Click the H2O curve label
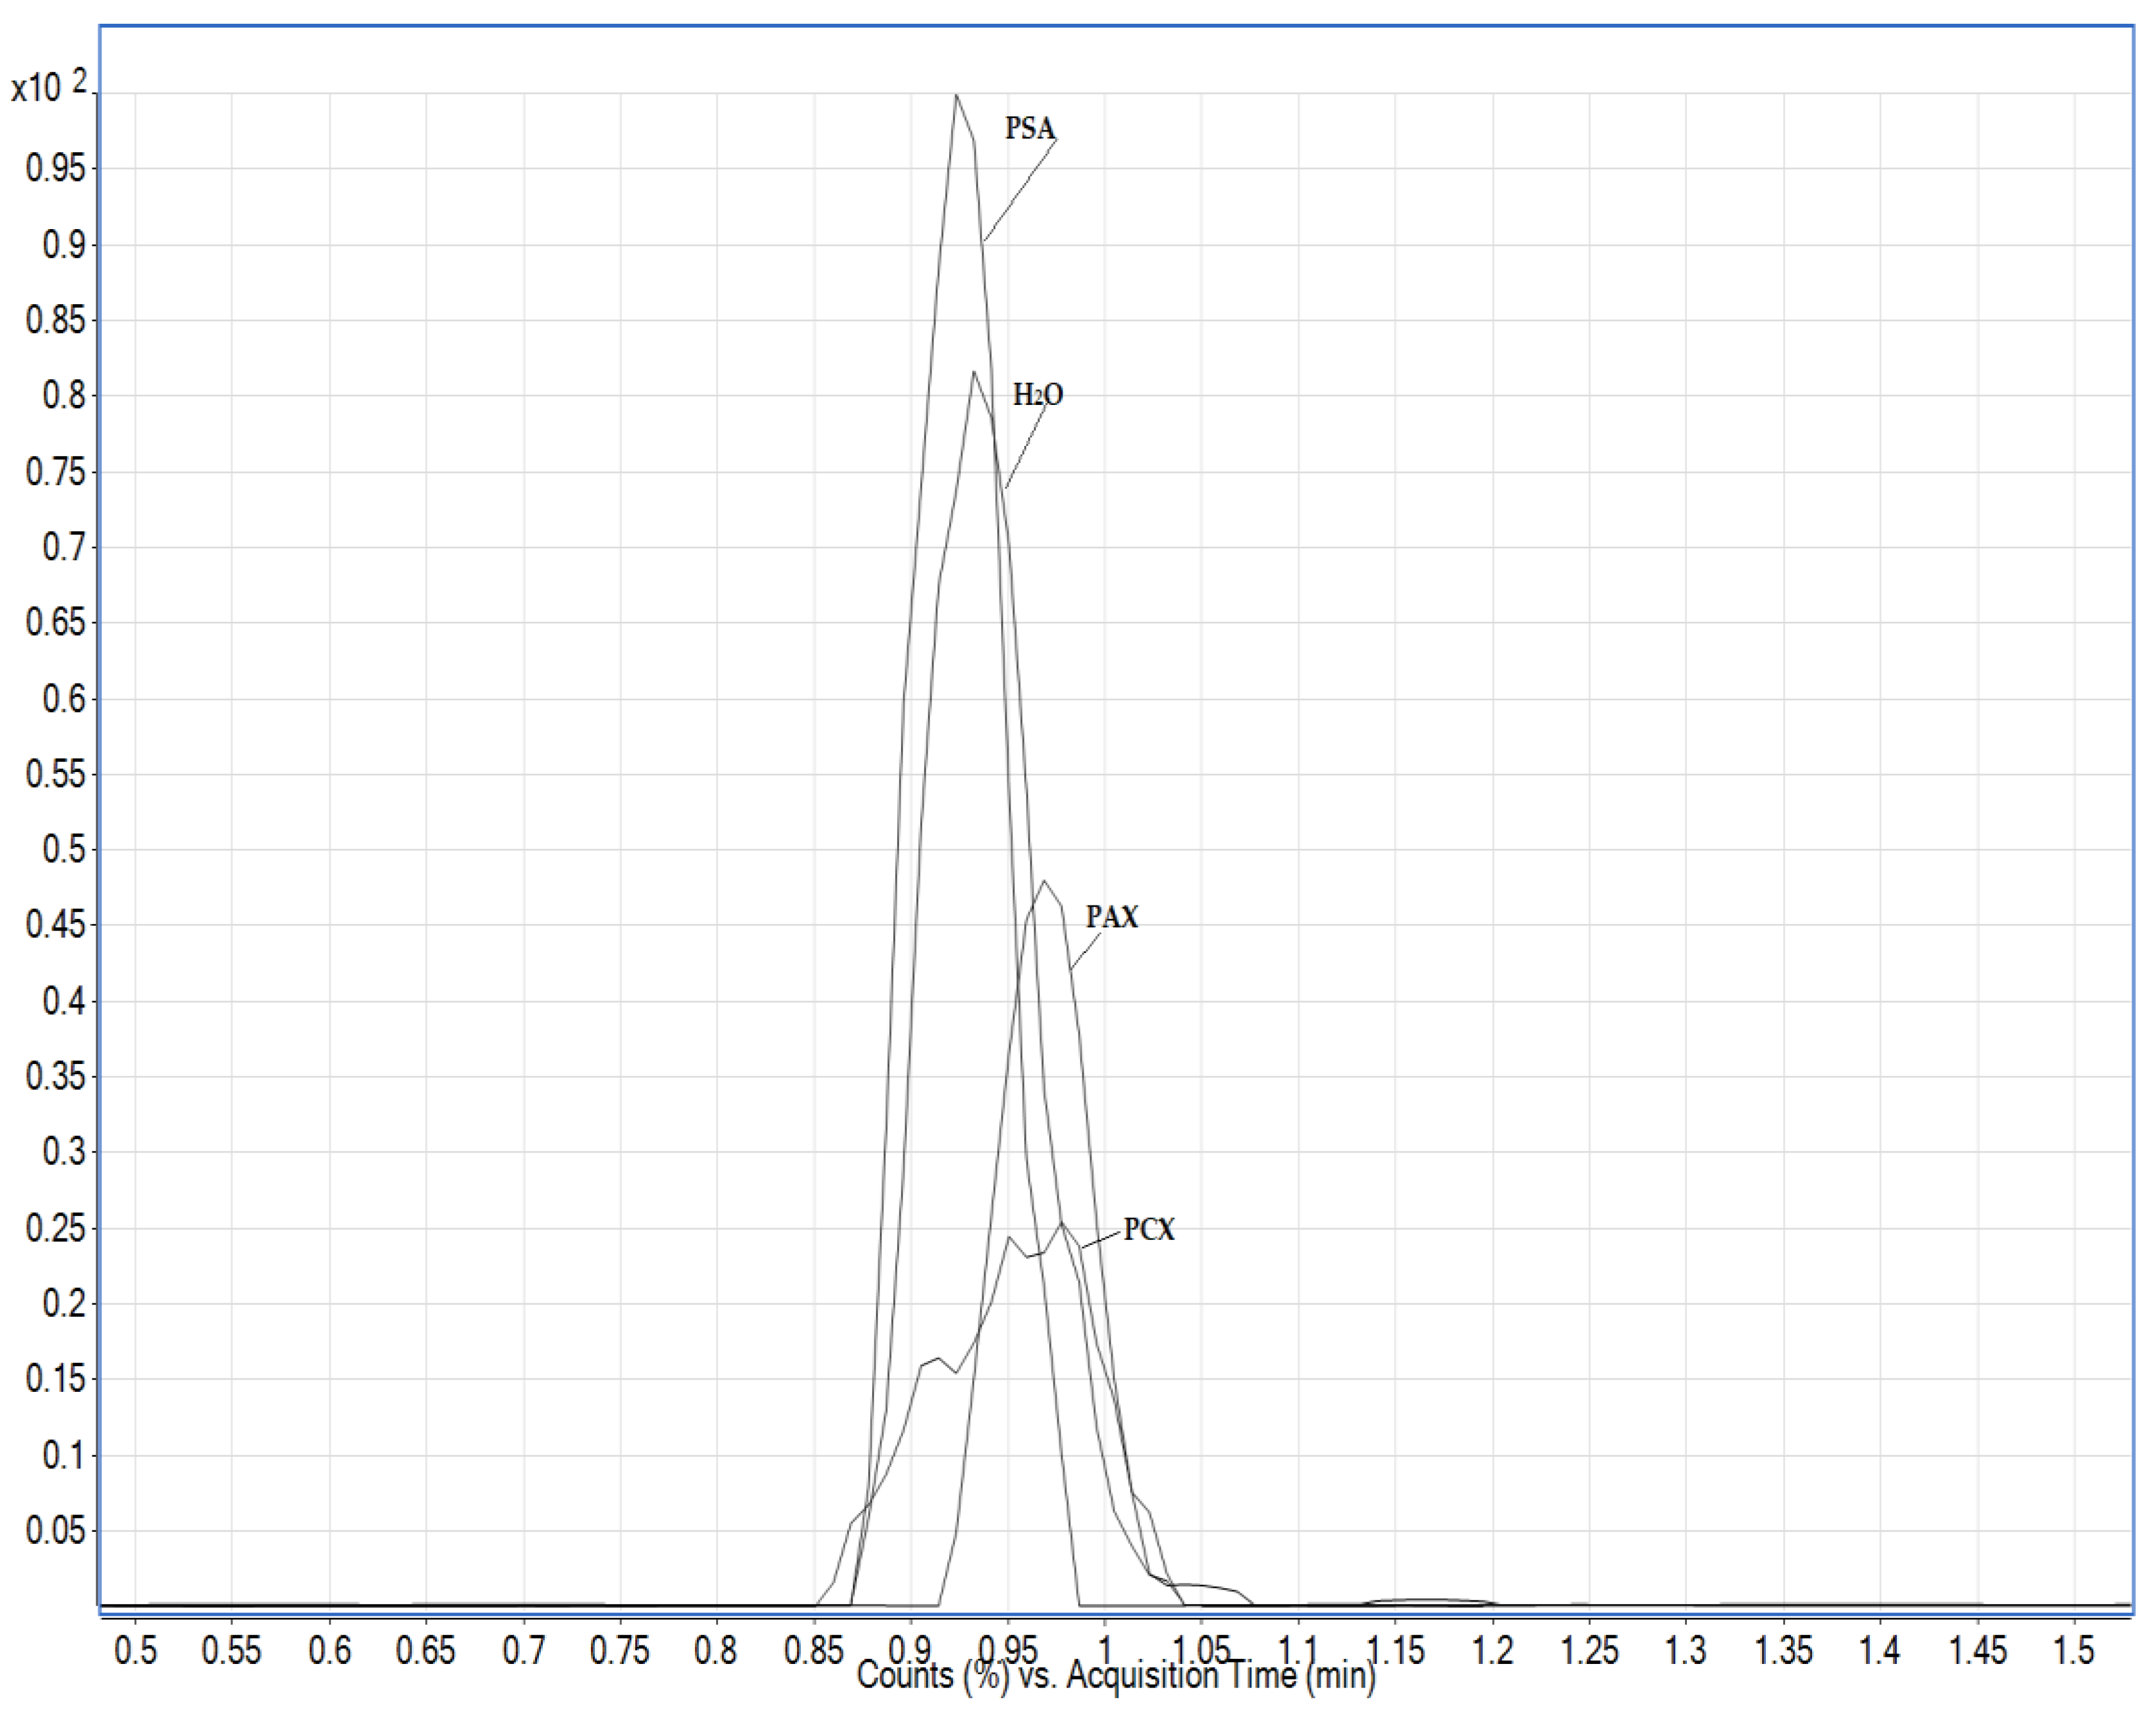The width and height of the screenshot is (2156, 1723). click(1038, 395)
